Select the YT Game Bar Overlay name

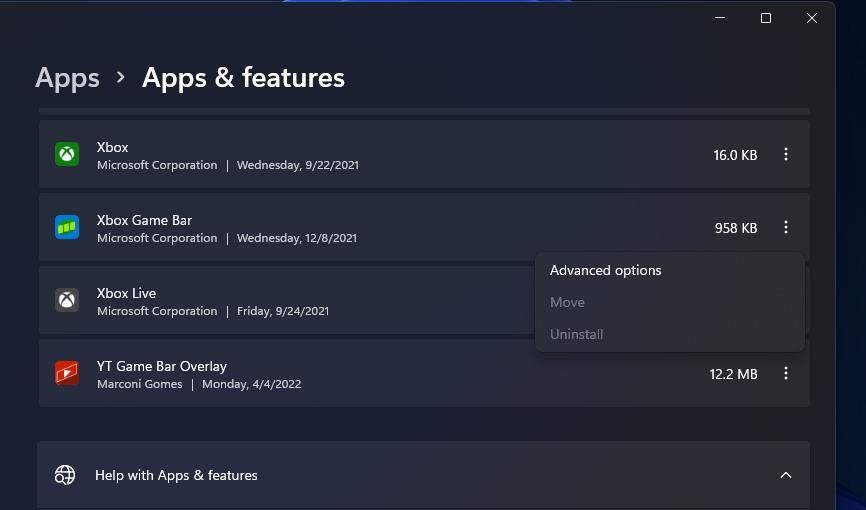(162, 366)
